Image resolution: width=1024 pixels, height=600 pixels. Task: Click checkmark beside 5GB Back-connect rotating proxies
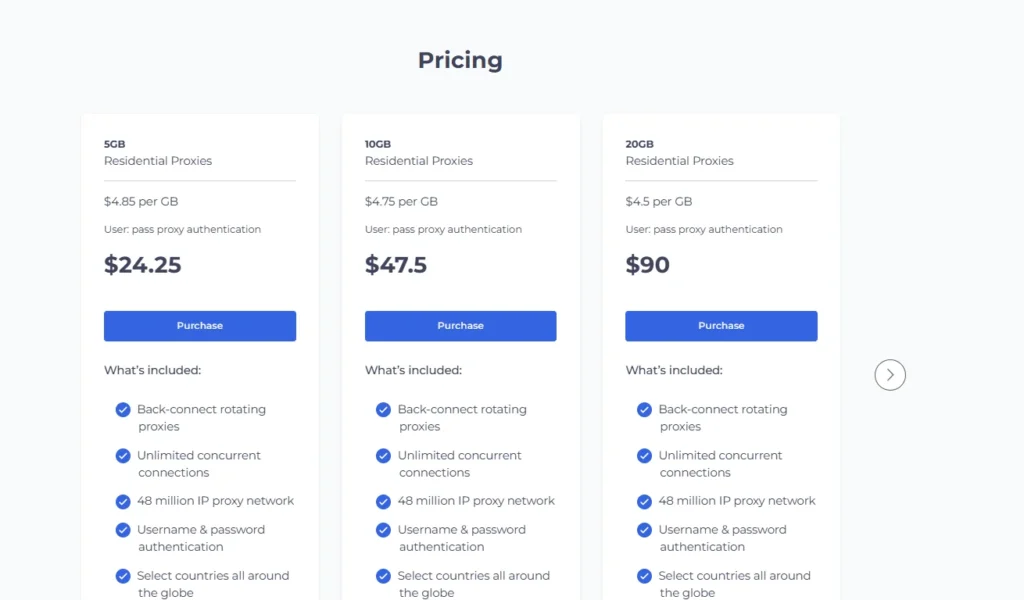pos(123,409)
